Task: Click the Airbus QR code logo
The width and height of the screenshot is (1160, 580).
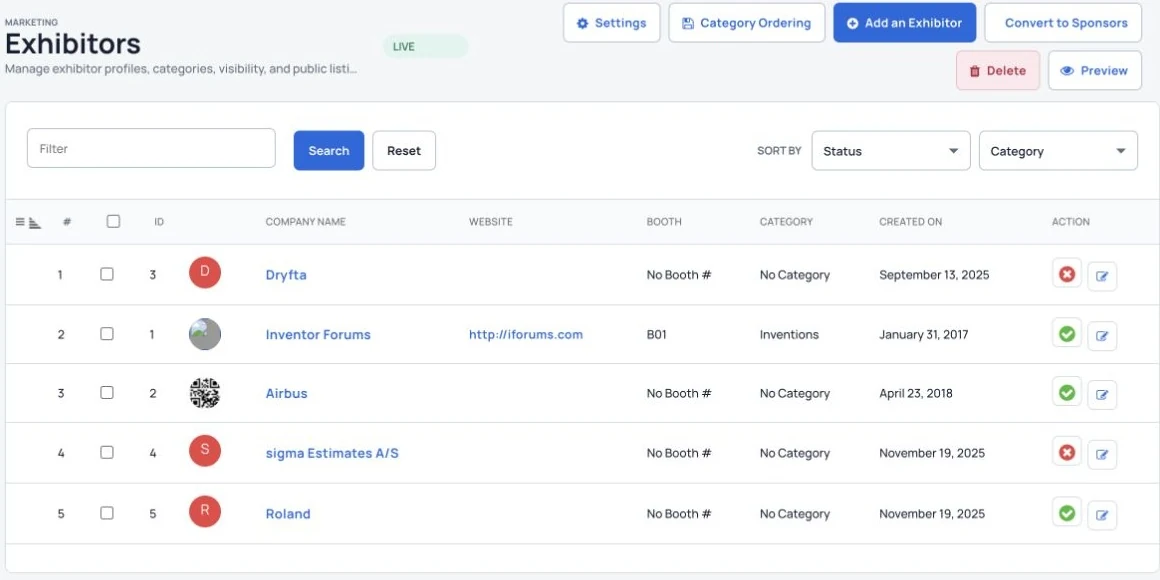Action: [x=205, y=394]
